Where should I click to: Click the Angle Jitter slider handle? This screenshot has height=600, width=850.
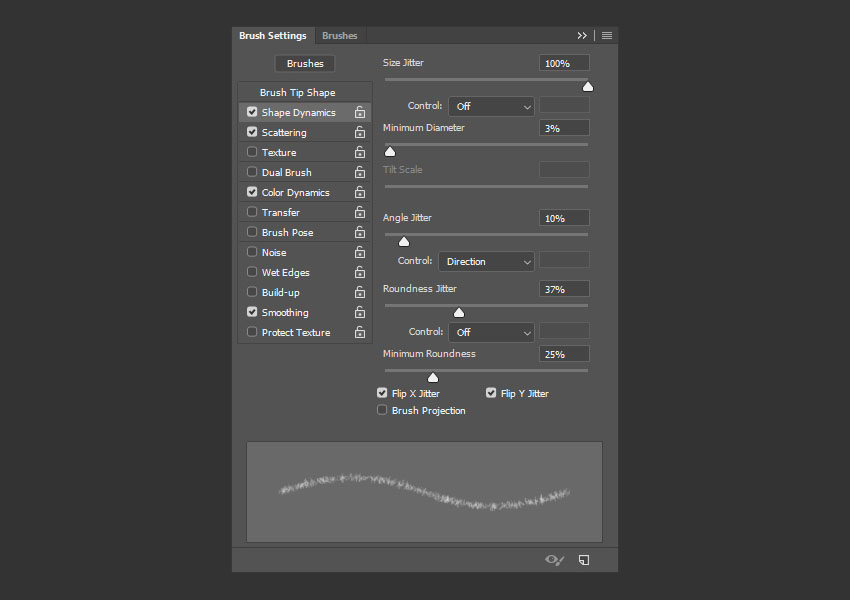(x=404, y=242)
